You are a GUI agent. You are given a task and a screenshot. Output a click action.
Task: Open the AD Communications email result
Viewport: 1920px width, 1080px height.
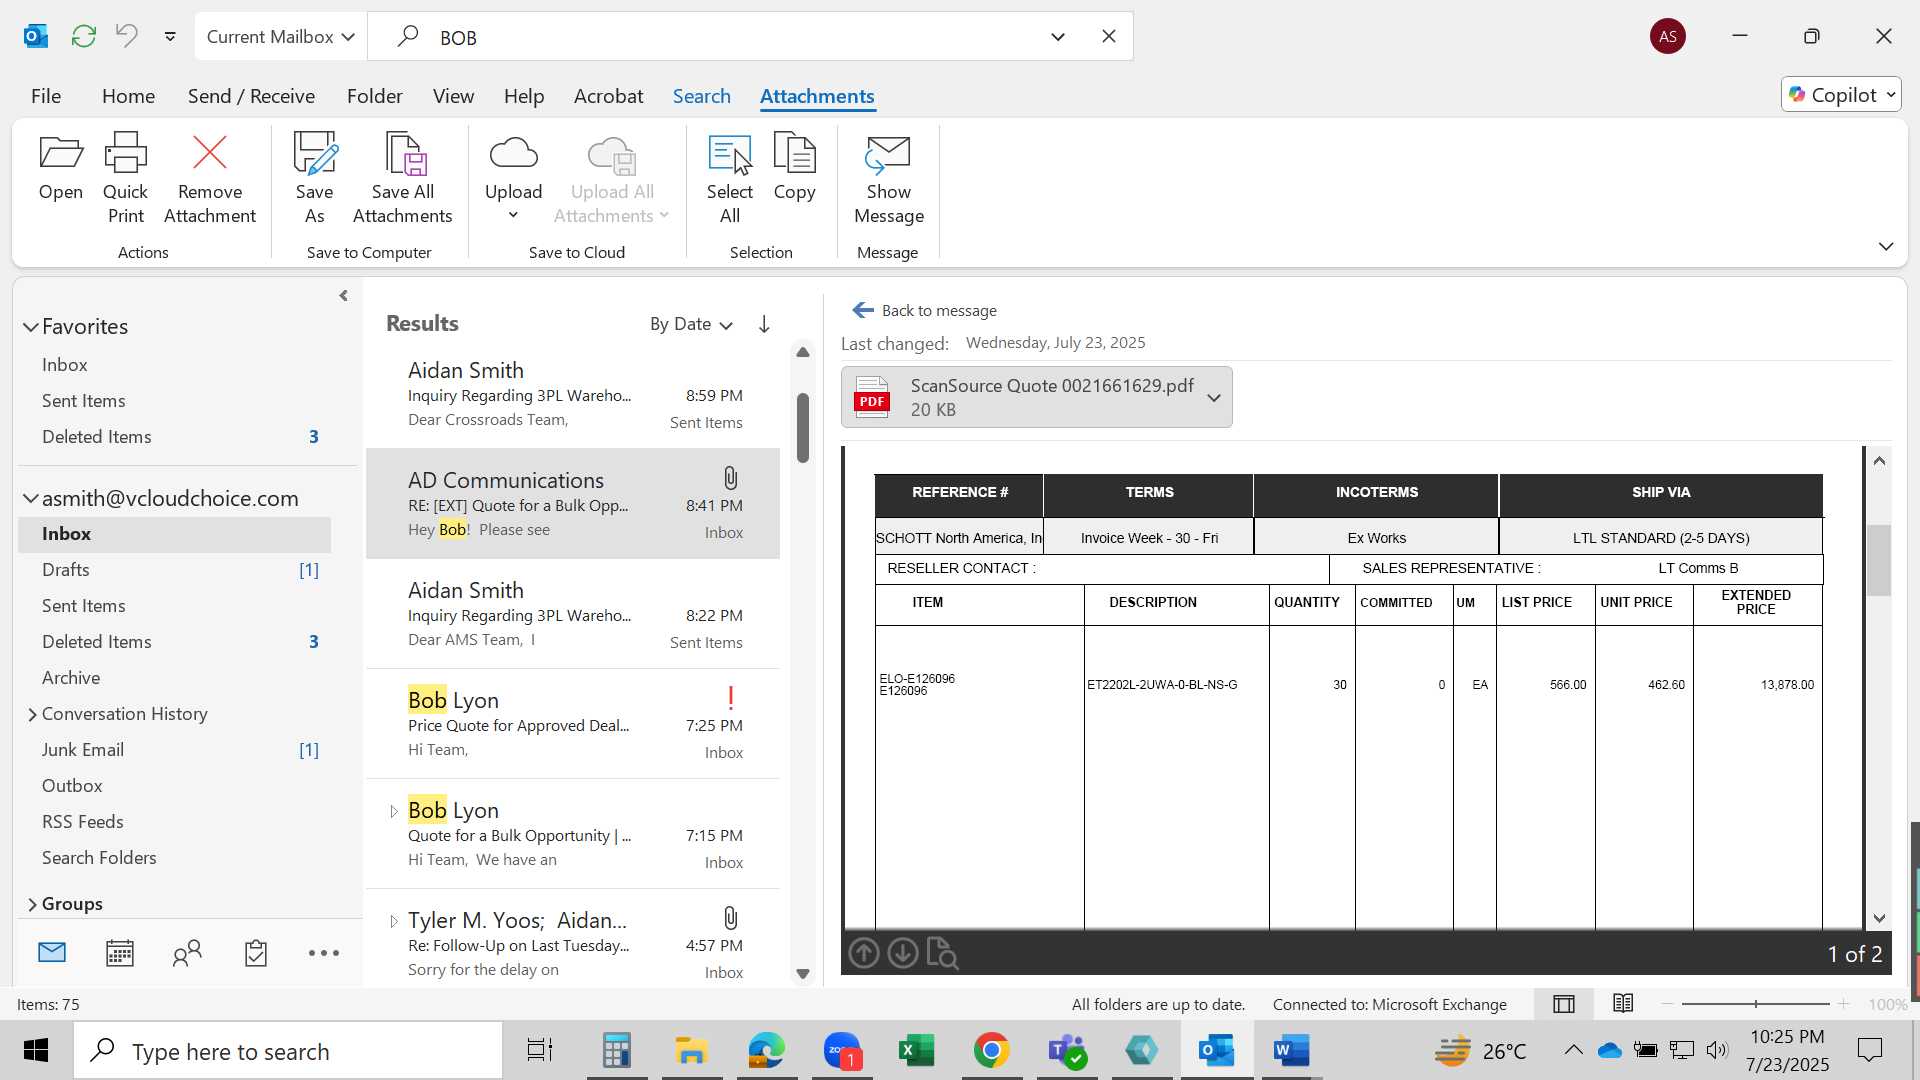pyautogui.click(x=573, y=503)
